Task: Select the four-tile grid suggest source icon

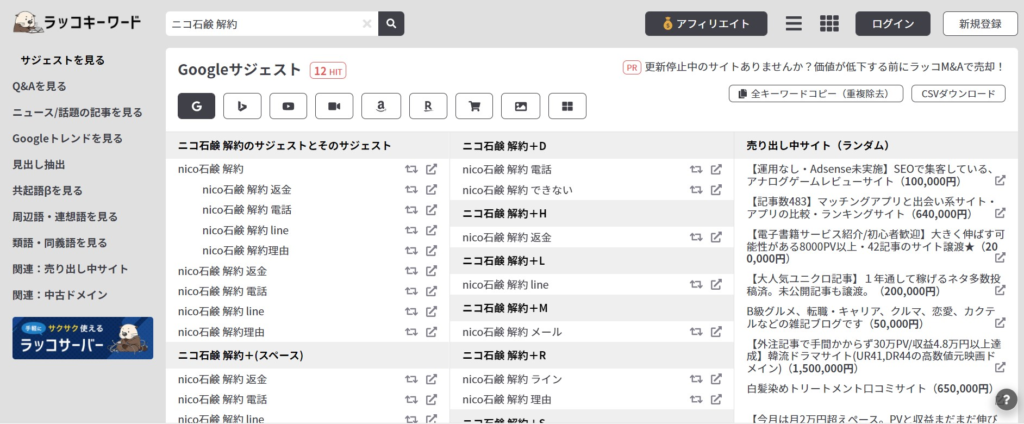Action: click(x=568, y=106)
